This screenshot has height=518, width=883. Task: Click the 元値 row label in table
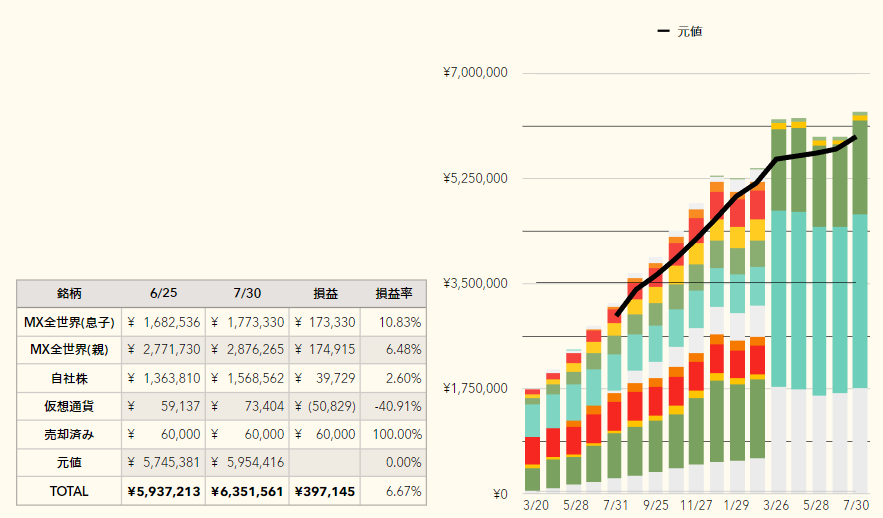pos(69,463)
